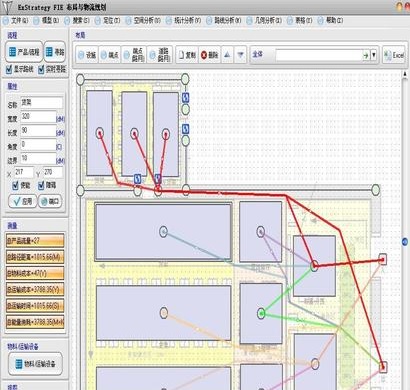Click the X coordinate field showing 217
Image resolution: width=410 pixels, height=390 pixels.
pyautogui.click(x=23, y=172)
